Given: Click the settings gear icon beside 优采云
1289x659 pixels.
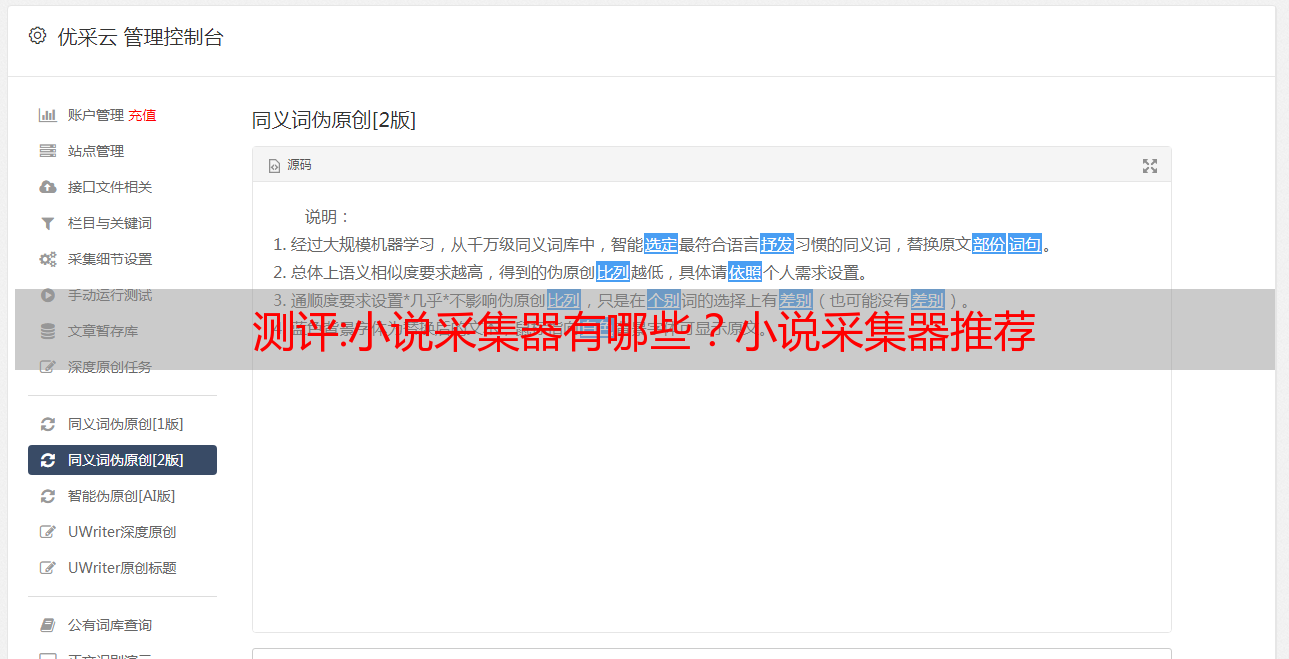Looking at the screenshot, I should (x=37, y=36).
